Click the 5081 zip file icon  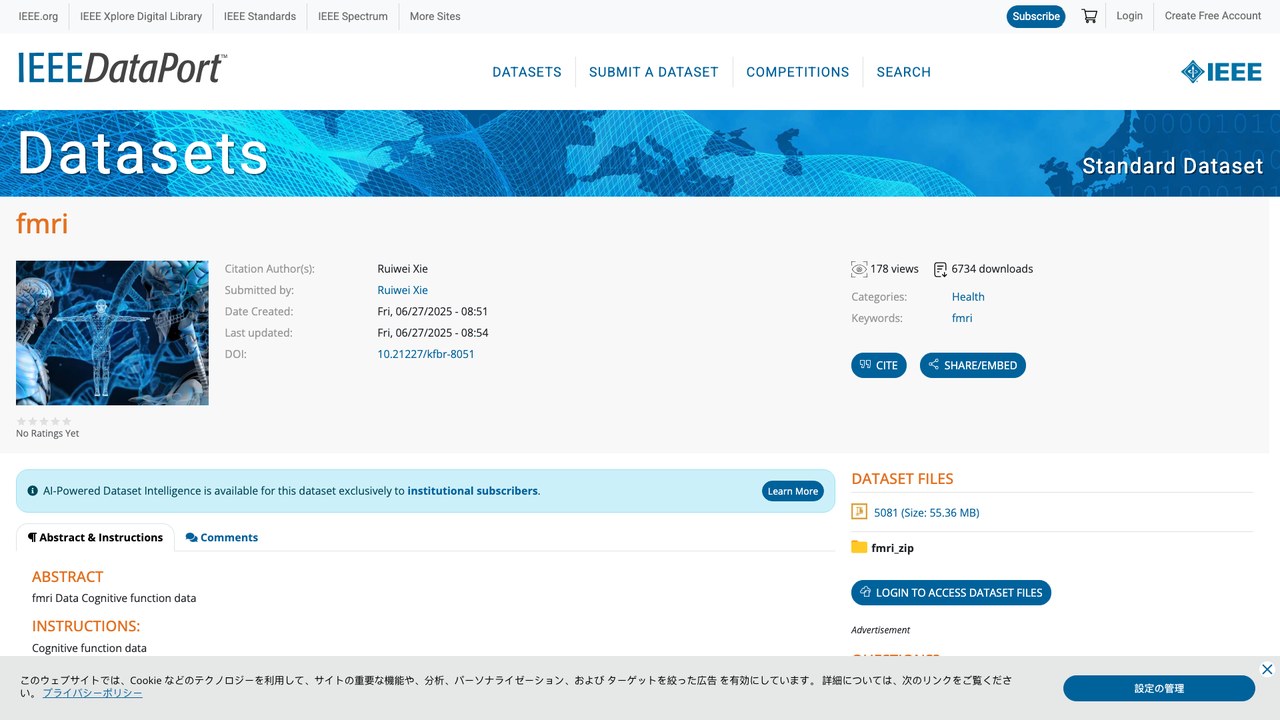pyautogui.click(x=859, y=512)
